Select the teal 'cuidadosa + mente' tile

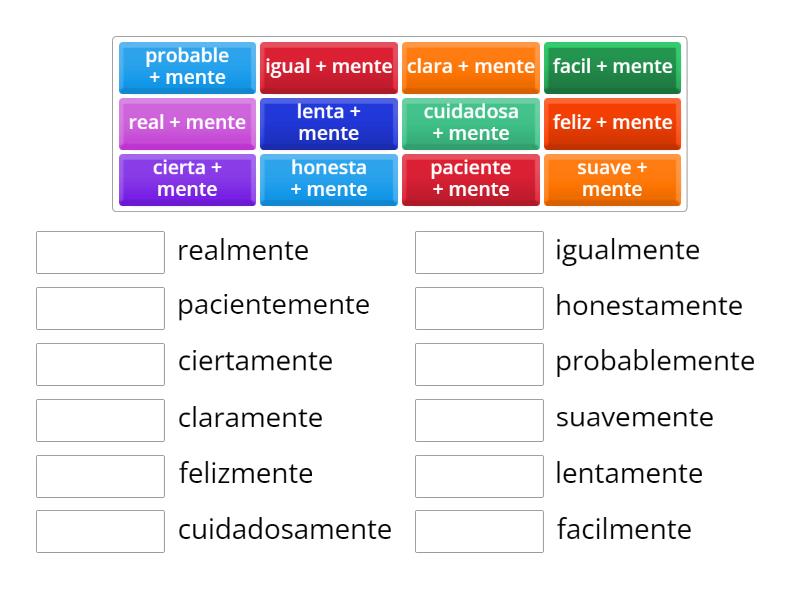click(470, 123)
